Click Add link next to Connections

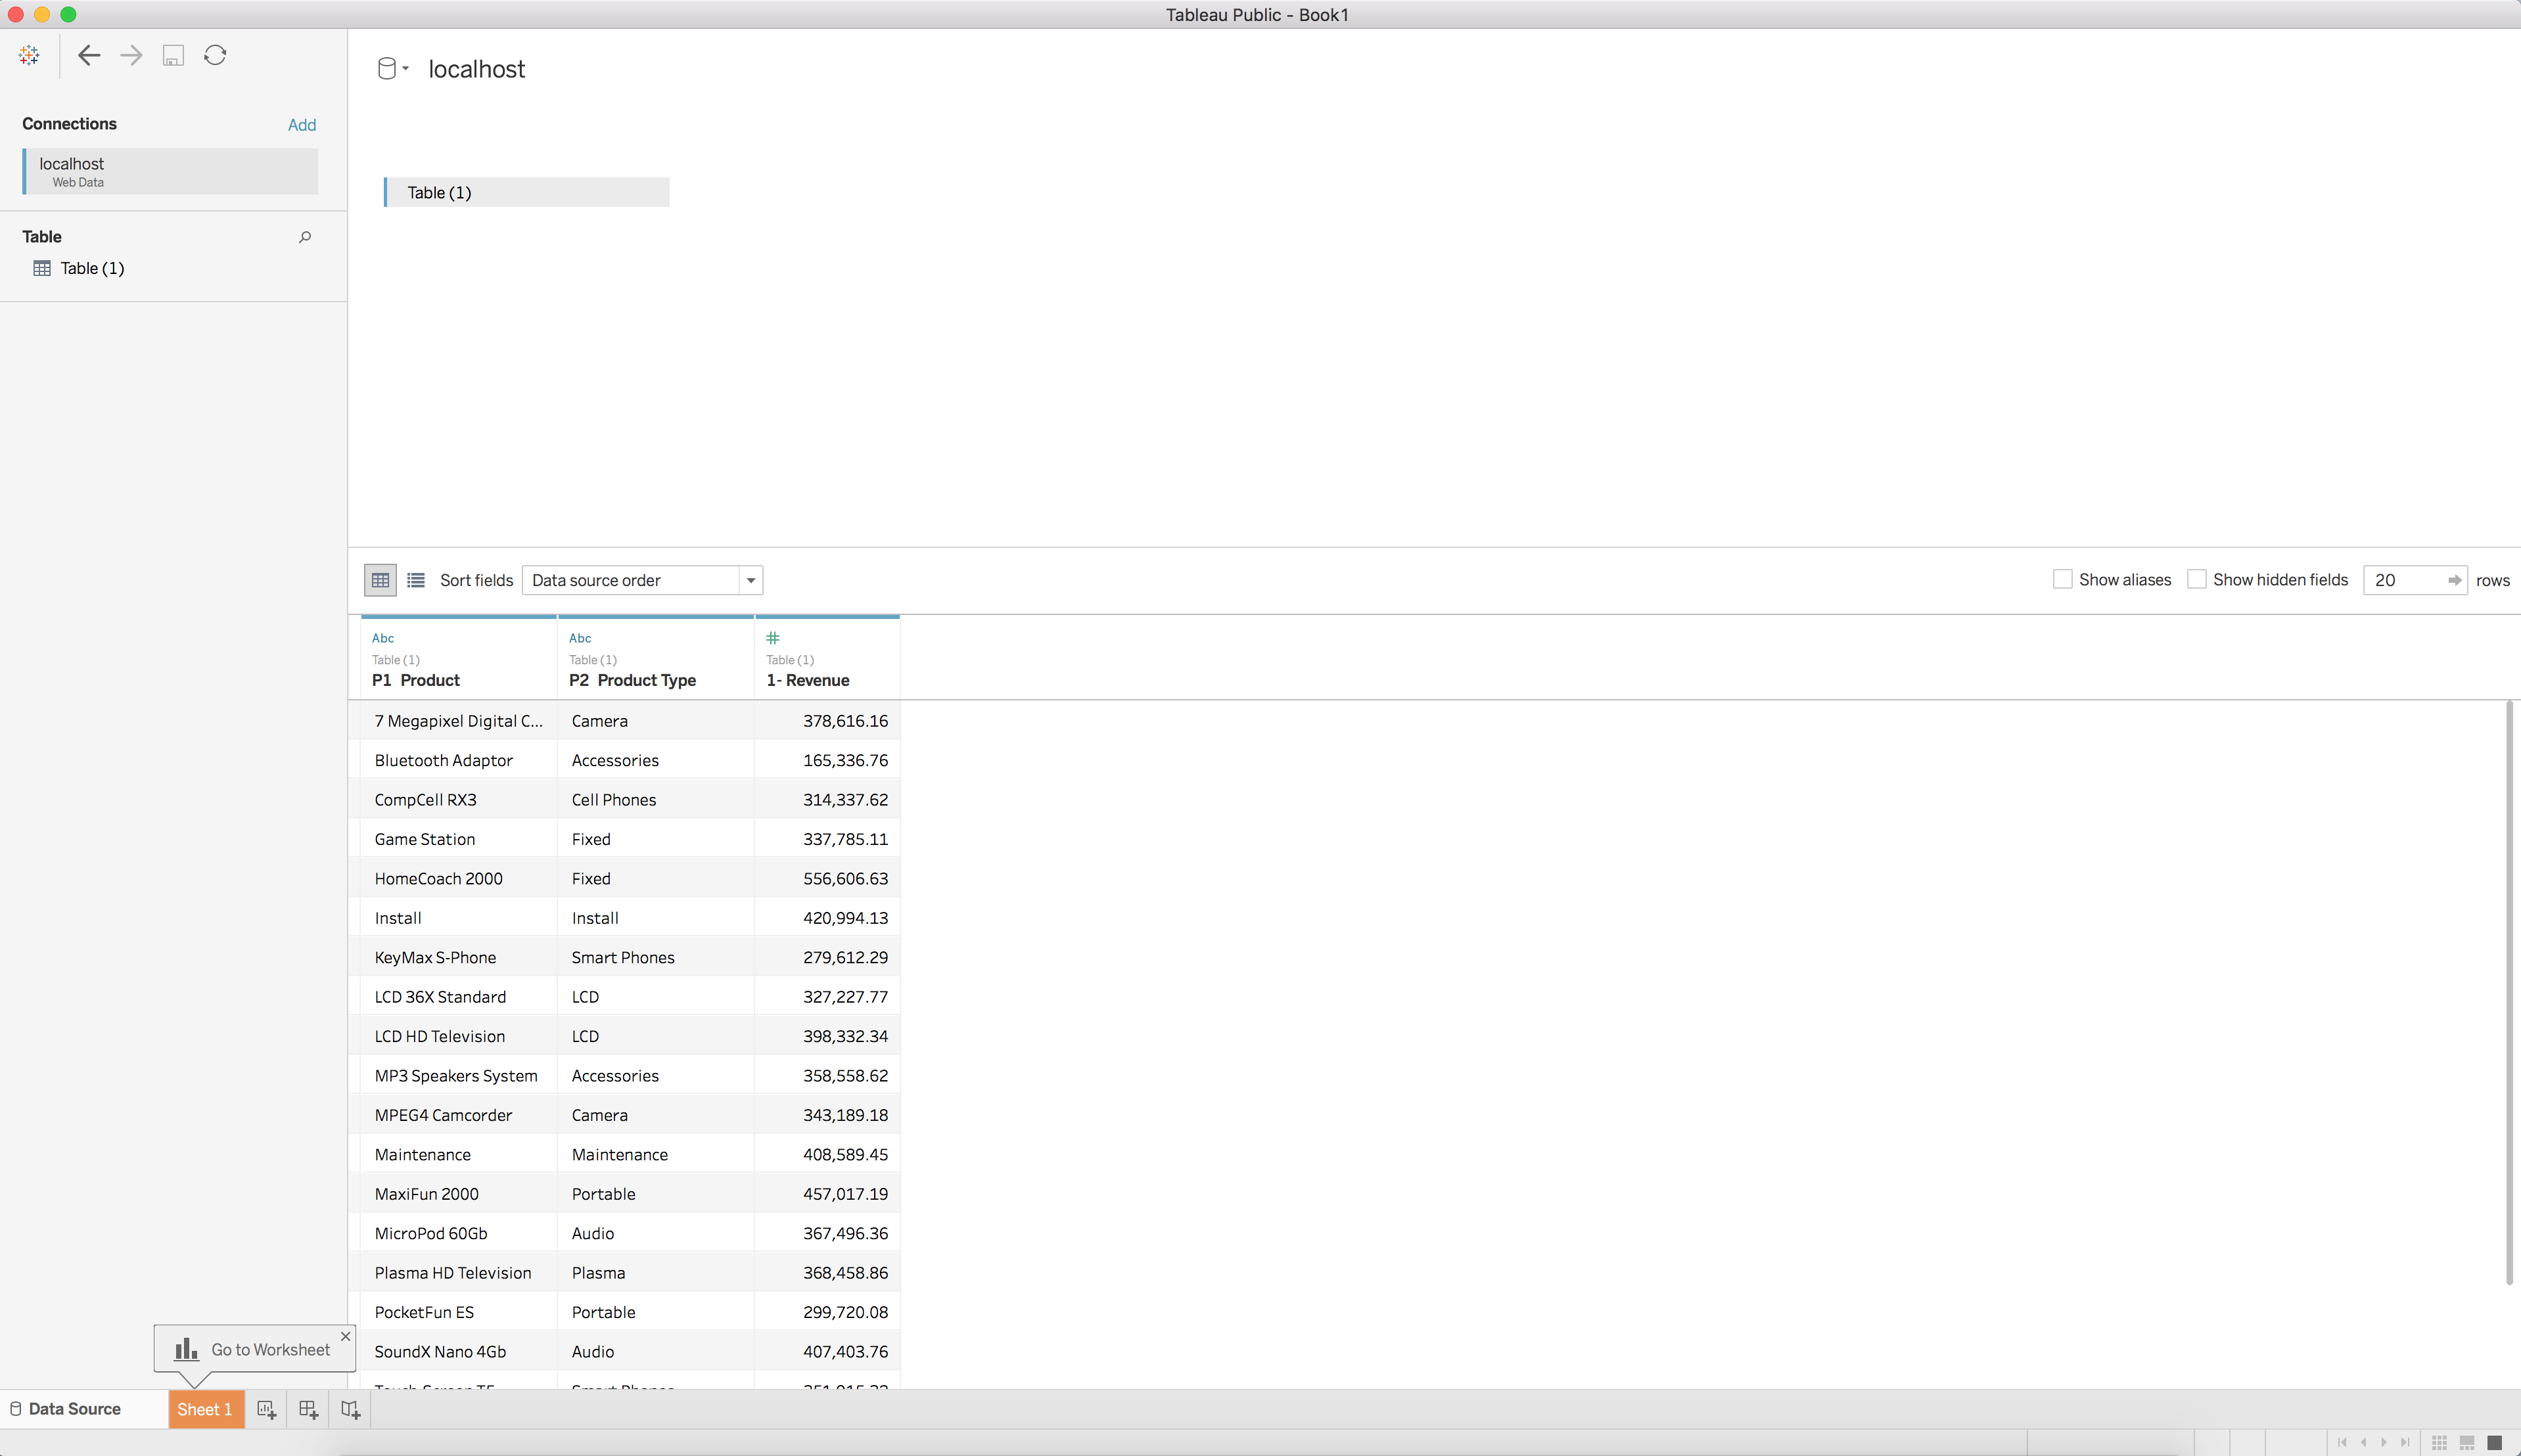coord(301,125)
